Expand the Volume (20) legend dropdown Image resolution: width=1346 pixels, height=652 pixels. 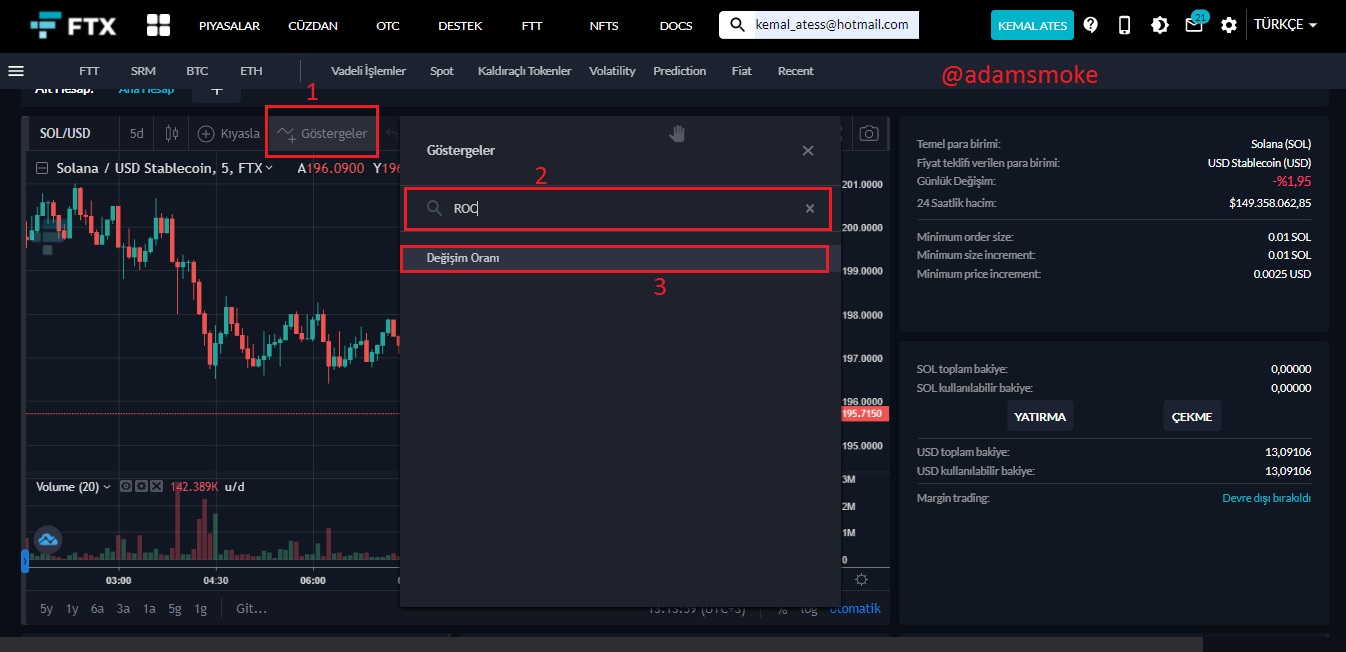[107, 487]
